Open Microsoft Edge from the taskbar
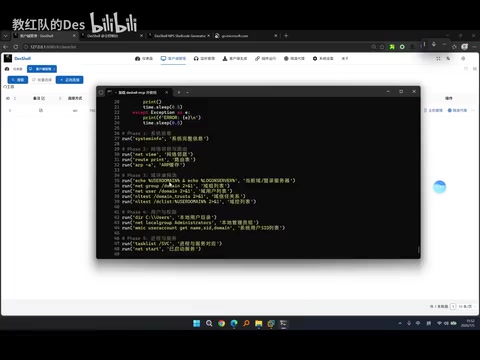The height and width of the screenshot is (360, 480). 234,323
